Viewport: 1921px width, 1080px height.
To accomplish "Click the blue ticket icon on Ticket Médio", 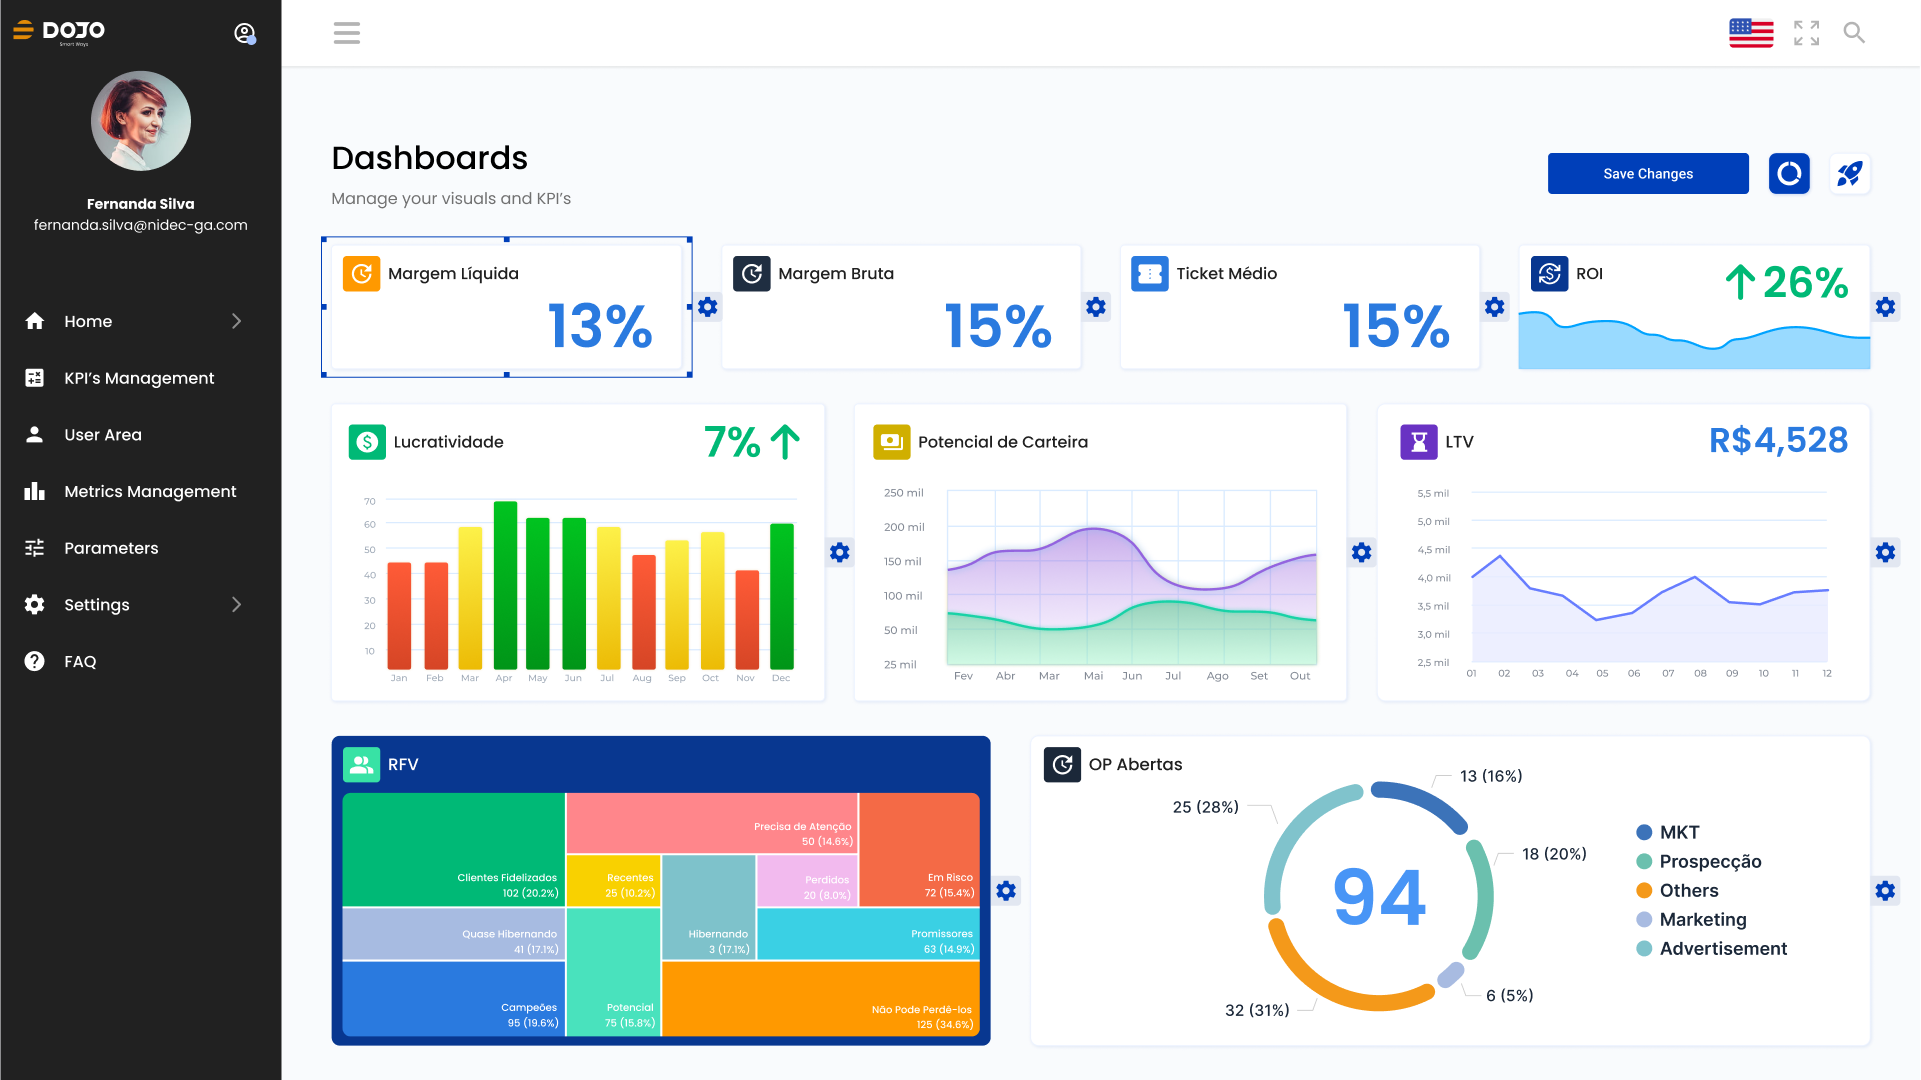I will [1150, 273].
